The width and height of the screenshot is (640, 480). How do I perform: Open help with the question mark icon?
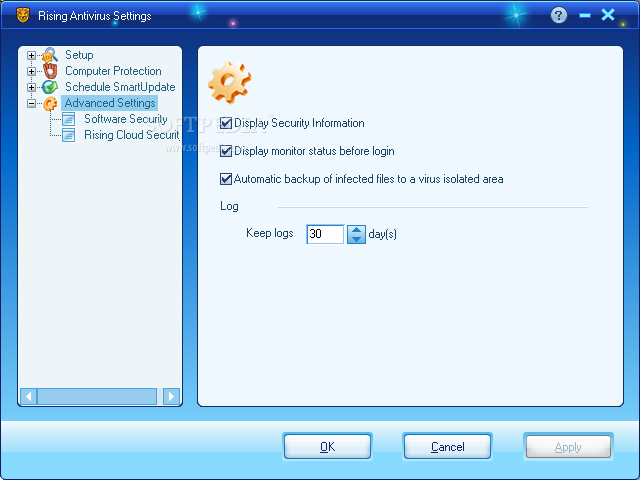tap(558, 16)
